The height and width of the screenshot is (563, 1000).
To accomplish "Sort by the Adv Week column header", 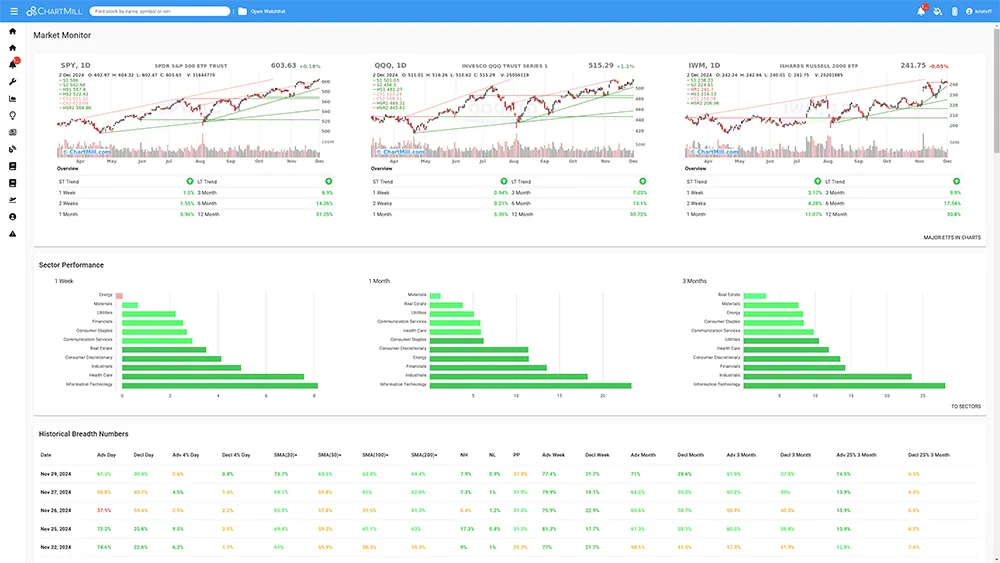I will pyautogui.click(x=554, y=455).
